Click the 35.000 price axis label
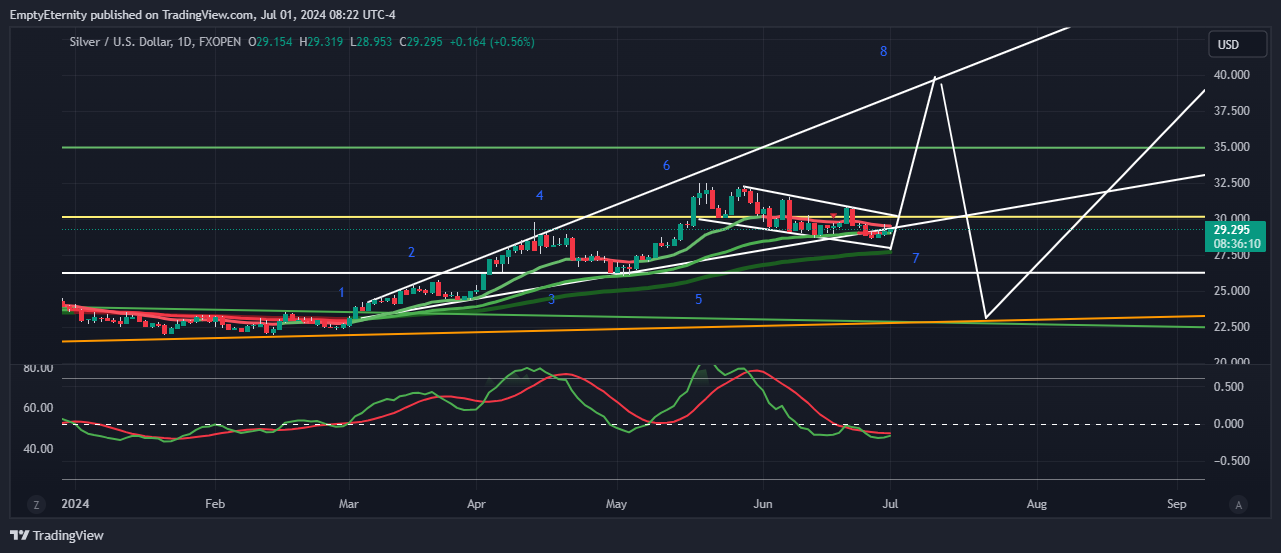This screenshot has height=553, width=1281. [x=1231, y=147]
